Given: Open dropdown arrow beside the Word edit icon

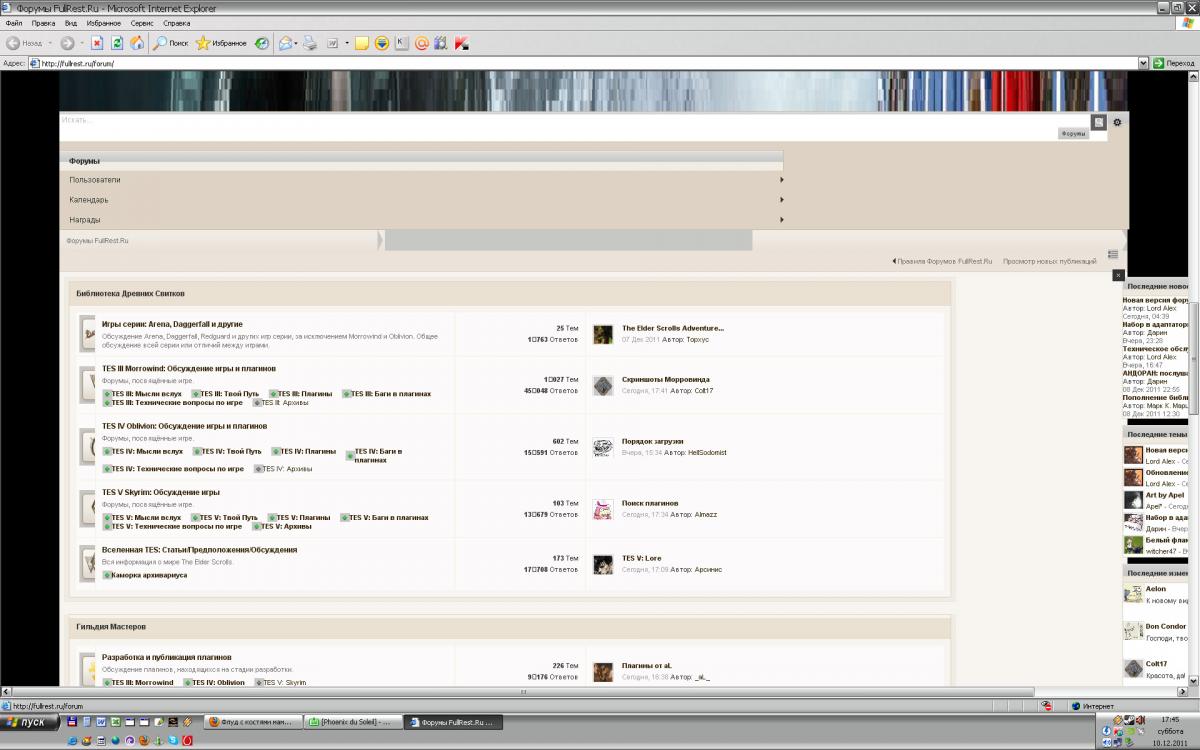Looking at the screenshot, I should click(347, 43).
